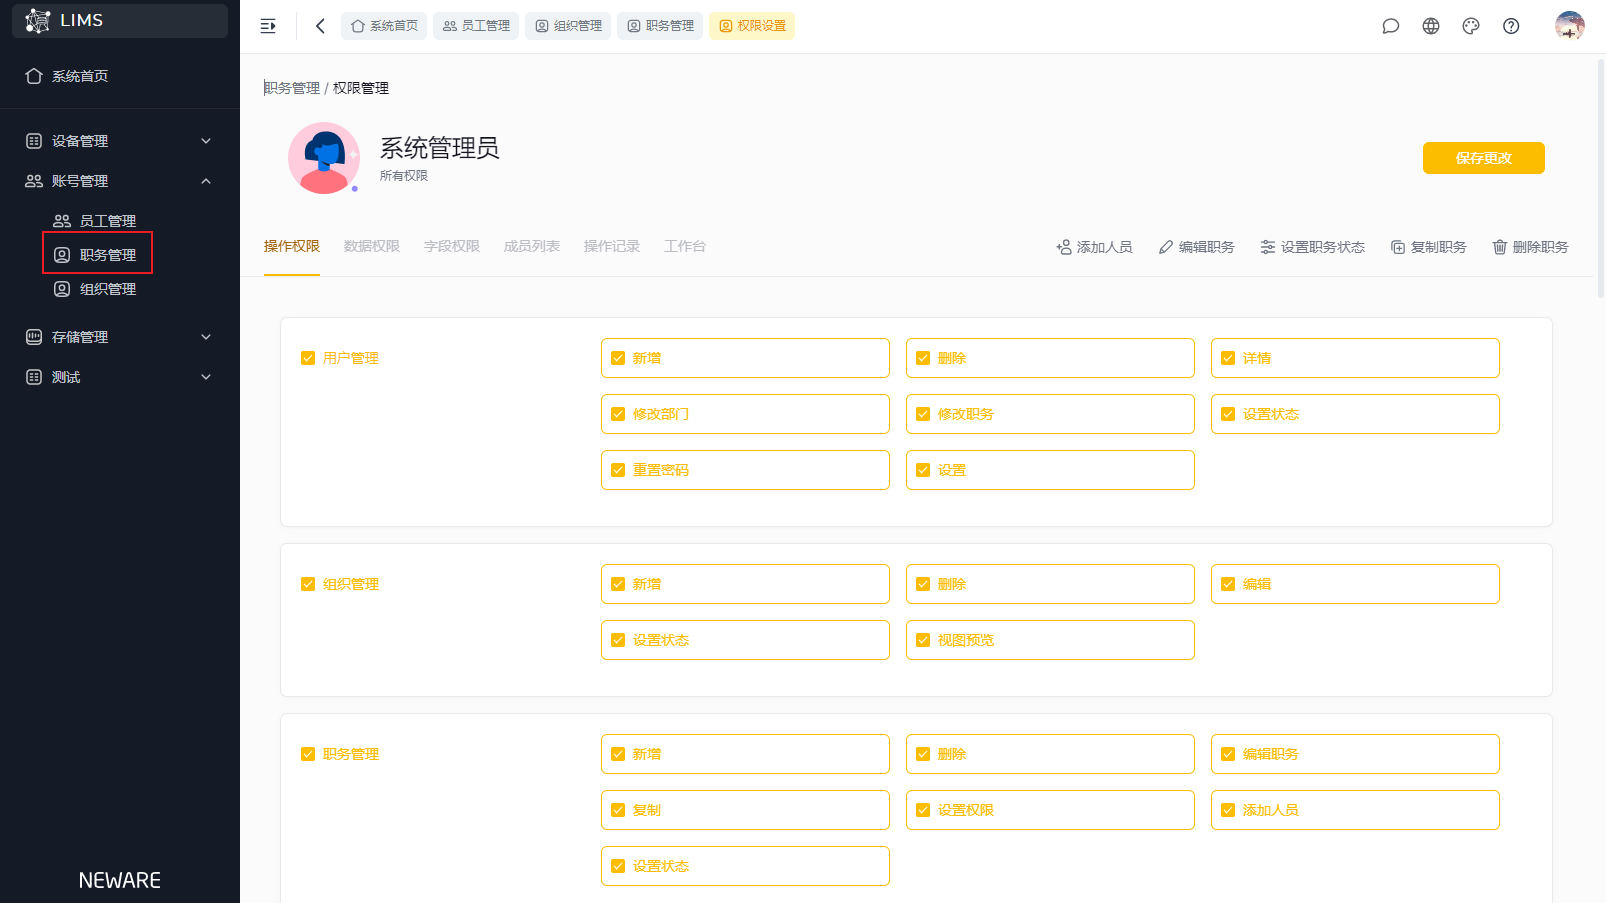Switch to the 操作记录 tab
The height and width of the screenshot is (903, 1606).
612,246
